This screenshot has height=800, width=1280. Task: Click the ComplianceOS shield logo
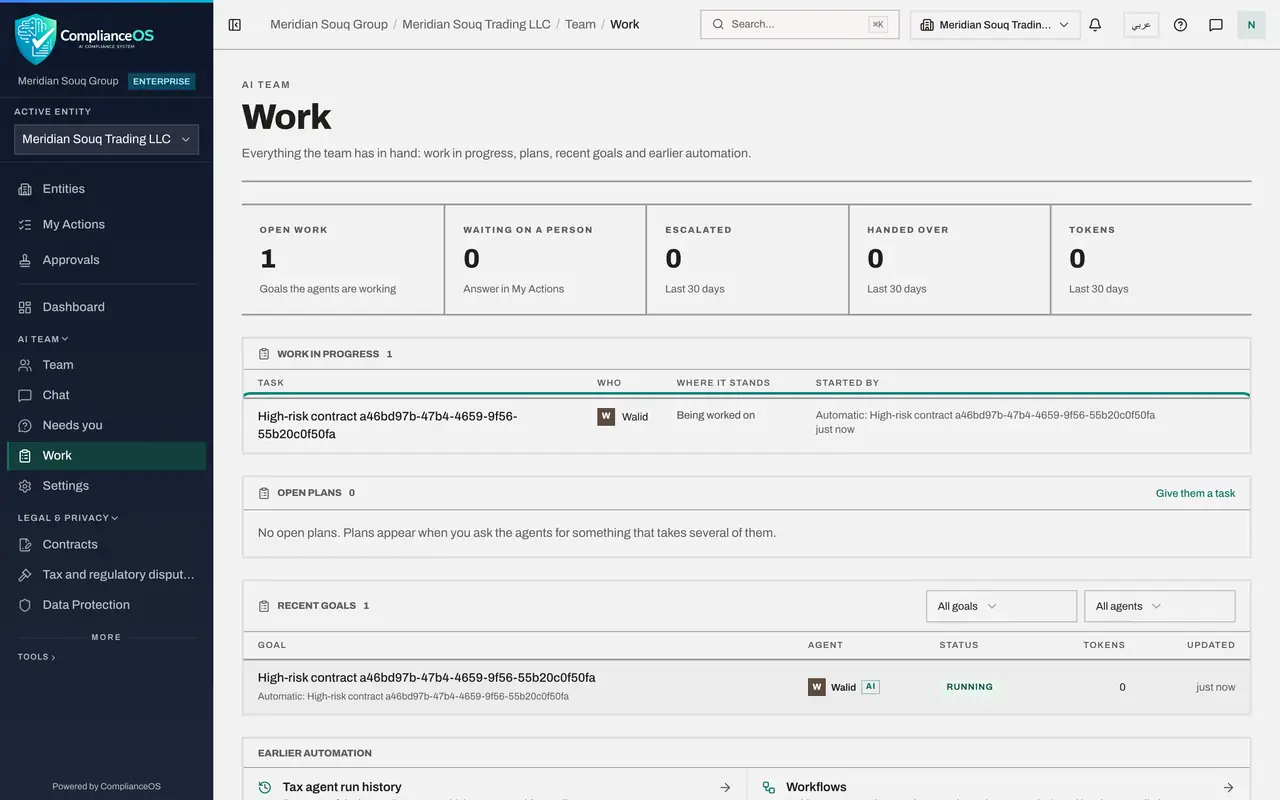35,39
